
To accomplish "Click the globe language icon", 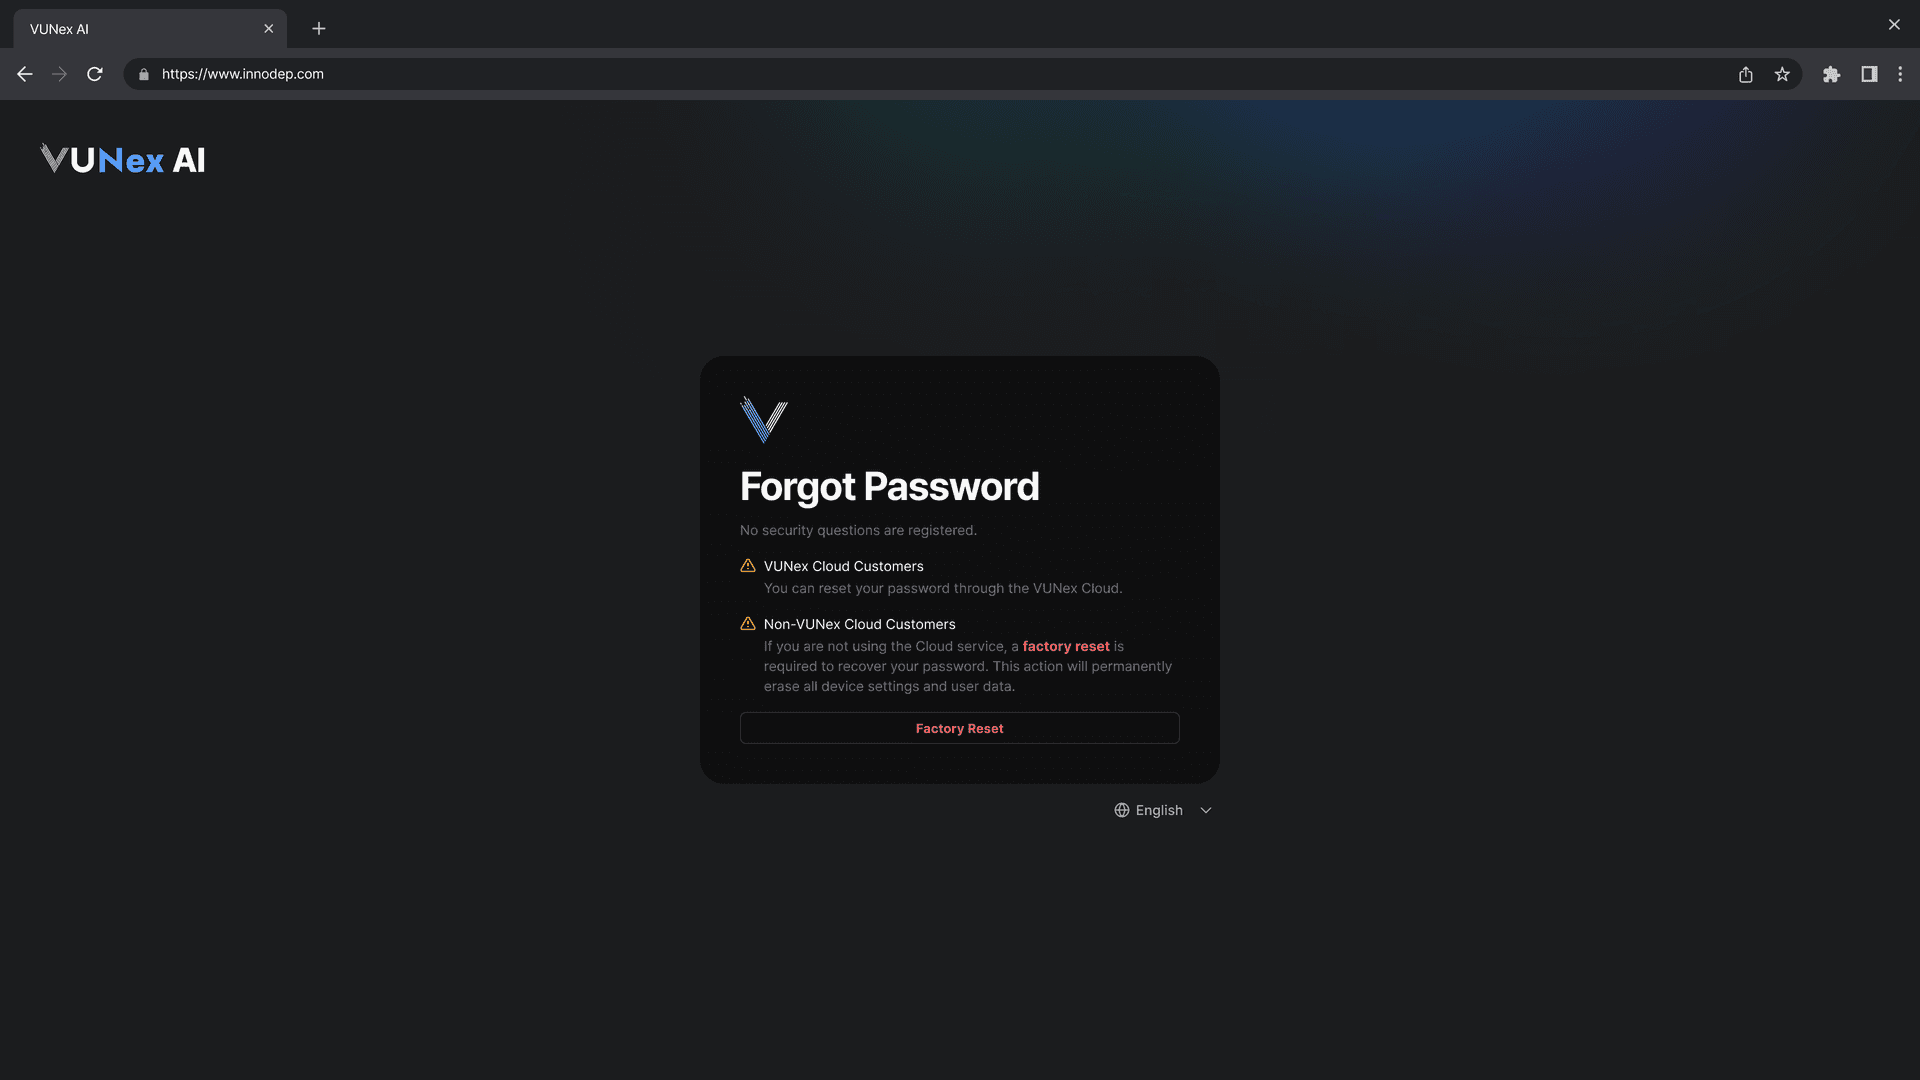I will [1122, 810].
